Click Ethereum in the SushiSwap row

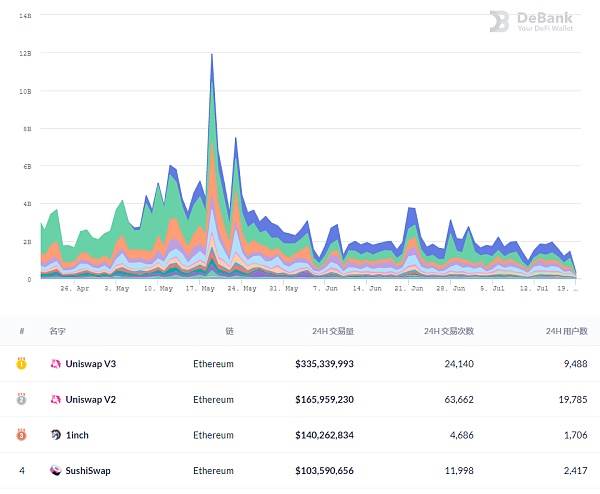pos(213,471)
